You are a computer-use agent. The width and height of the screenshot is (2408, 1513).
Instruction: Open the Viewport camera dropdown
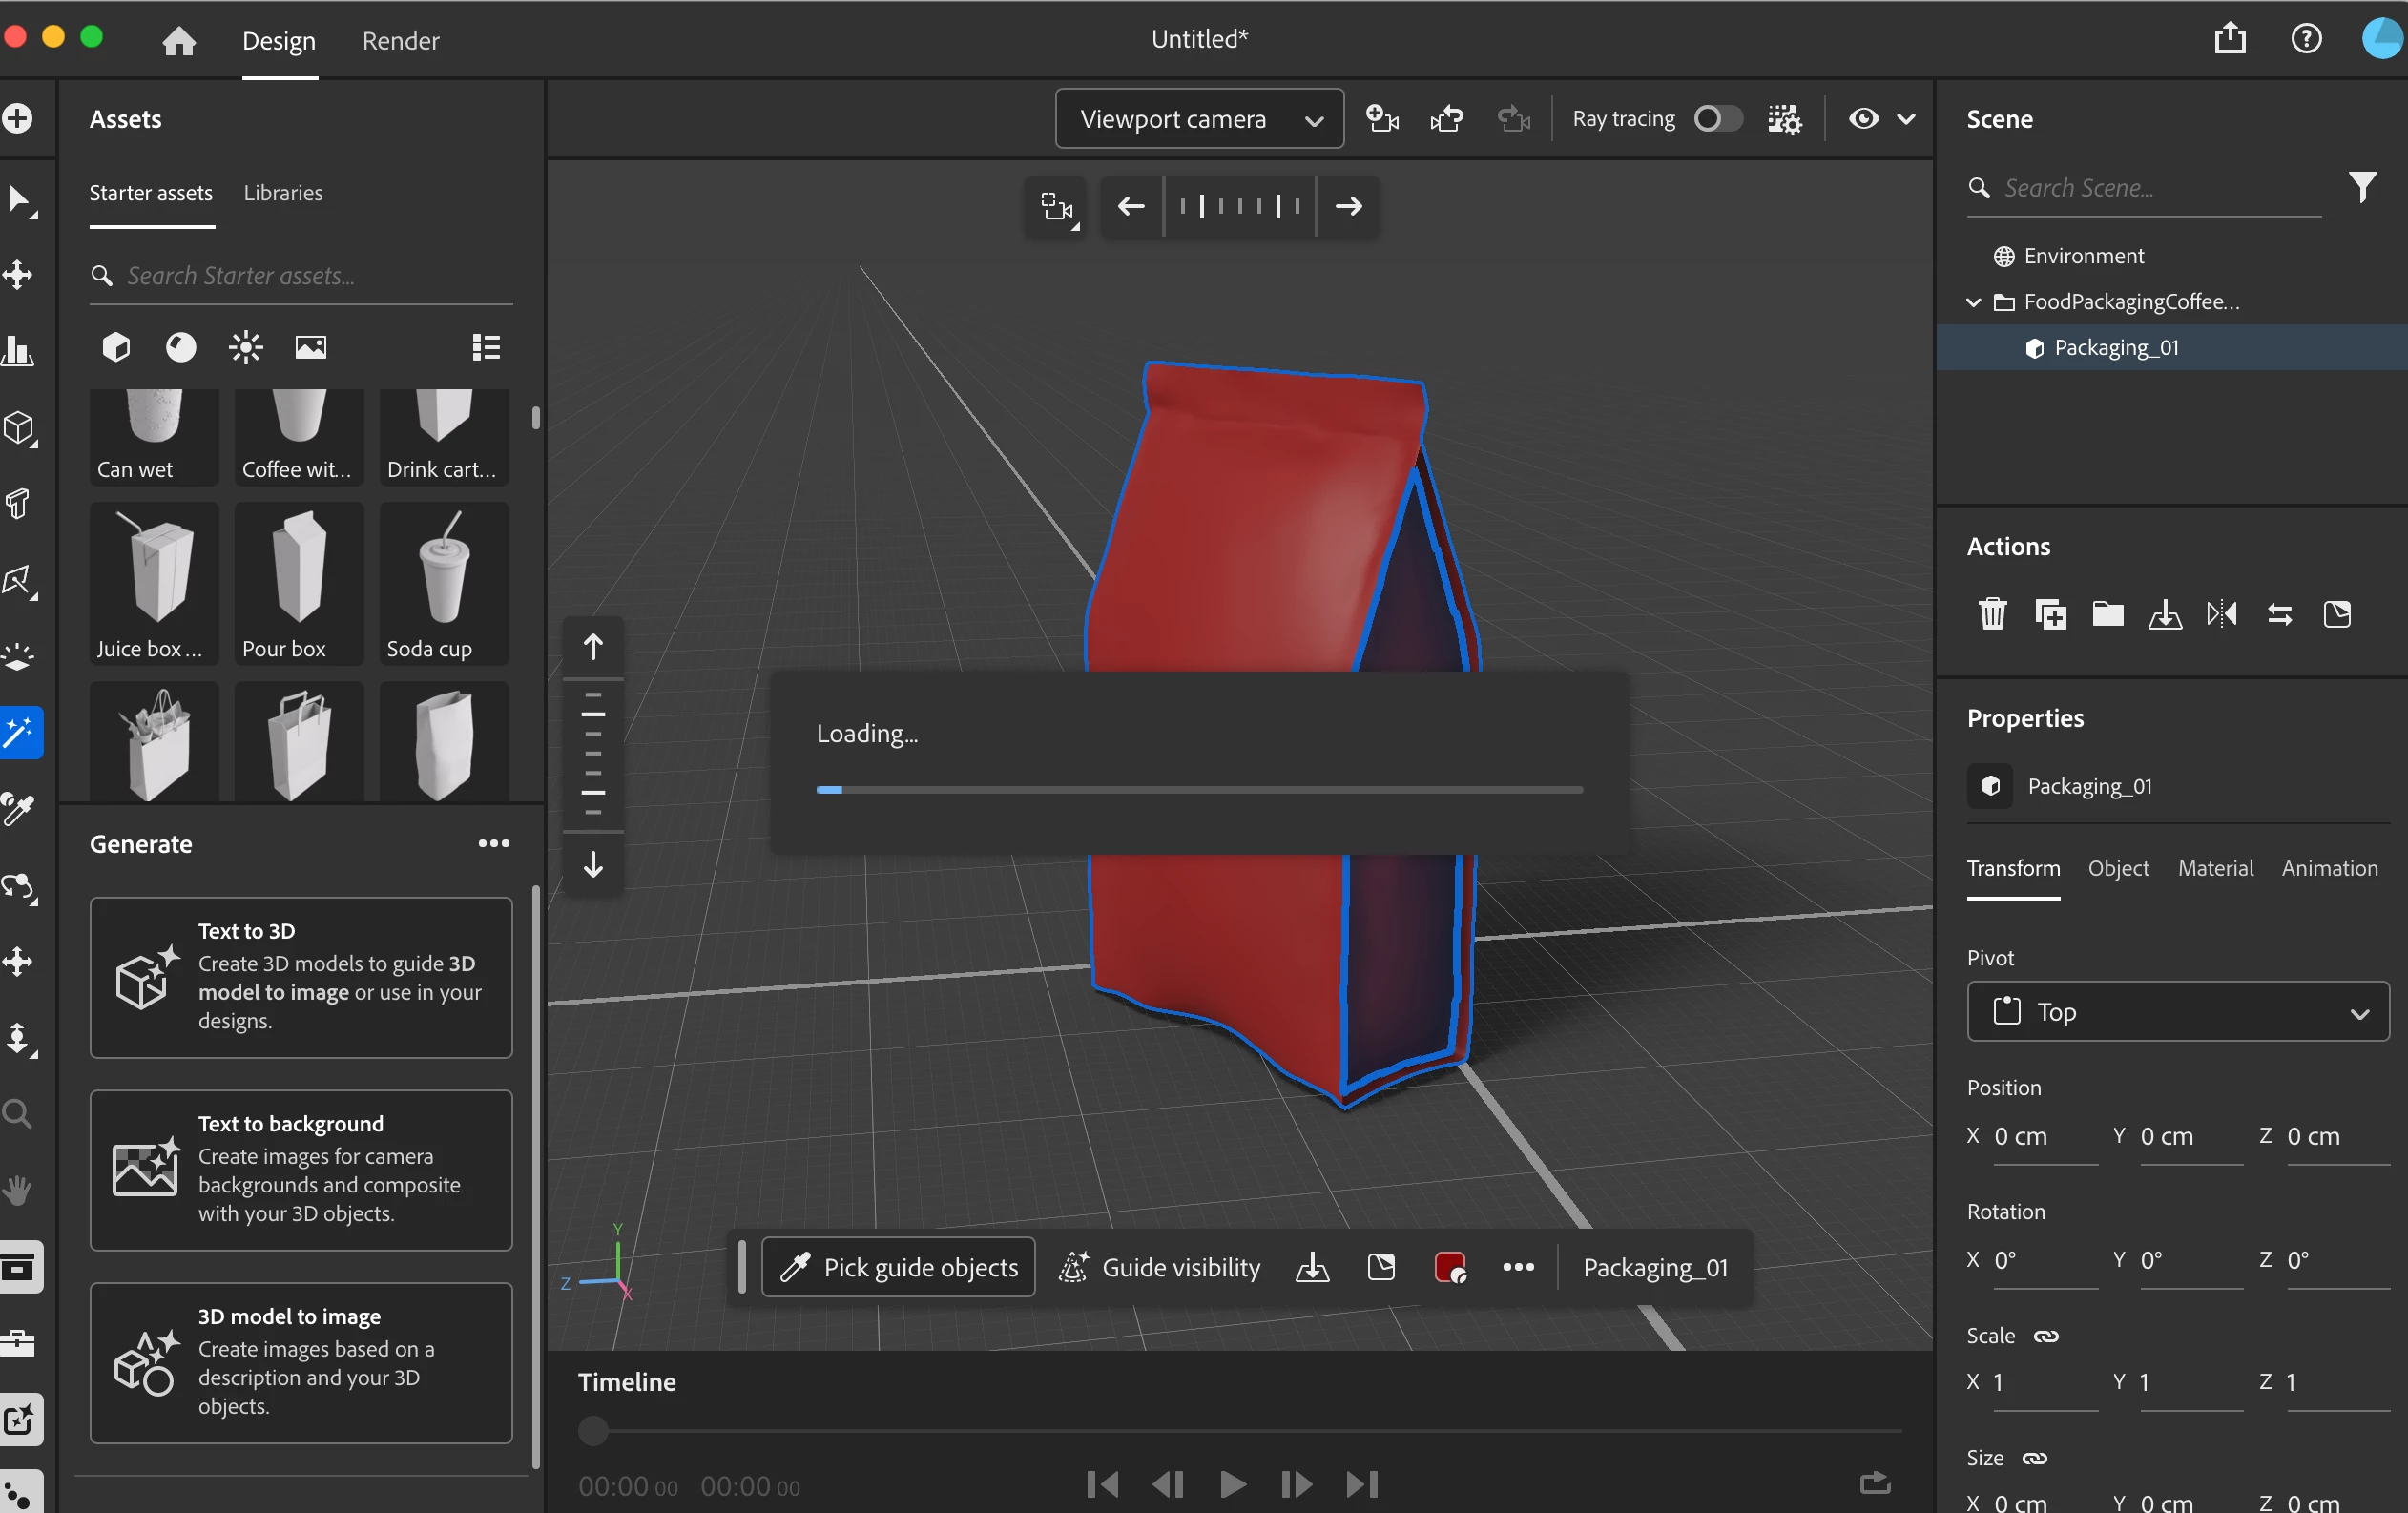tap(1199, 119)
